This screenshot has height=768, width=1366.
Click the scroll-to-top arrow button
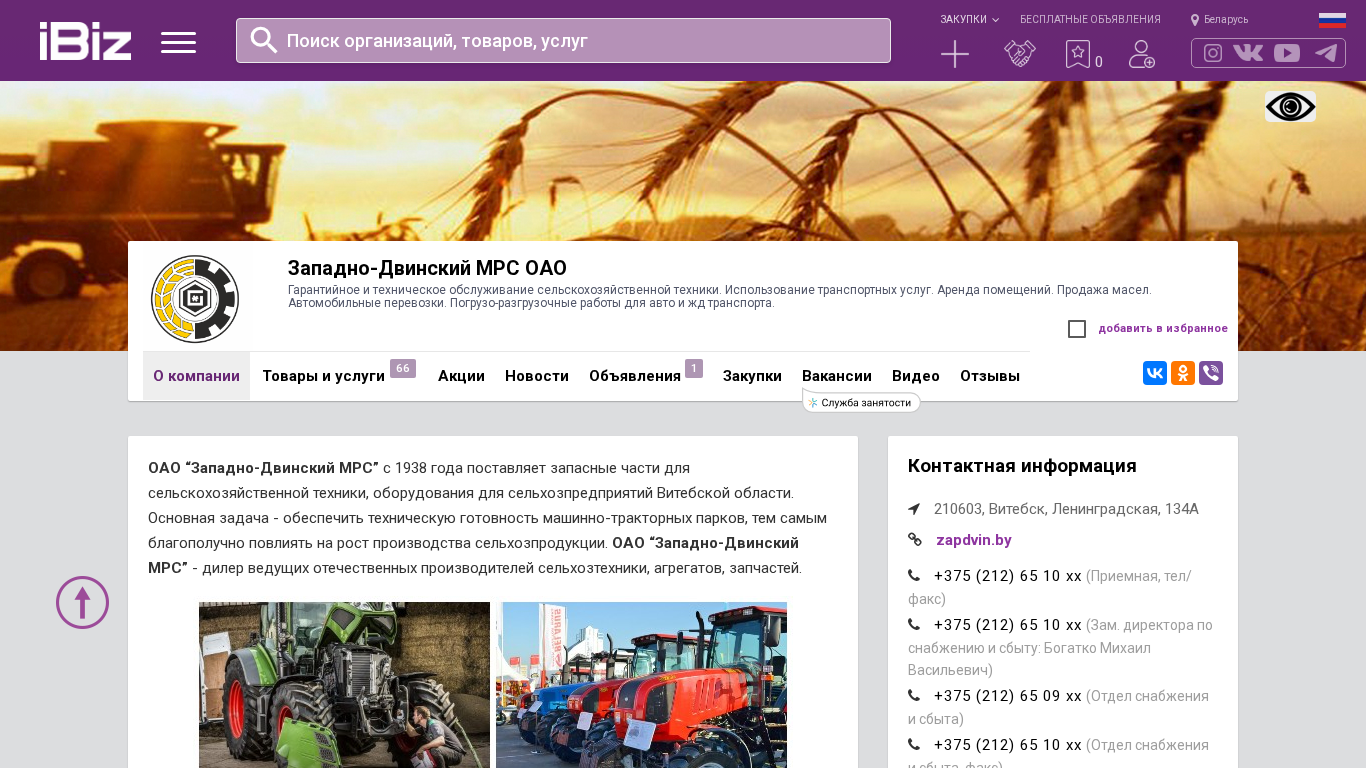pos(82,602)
